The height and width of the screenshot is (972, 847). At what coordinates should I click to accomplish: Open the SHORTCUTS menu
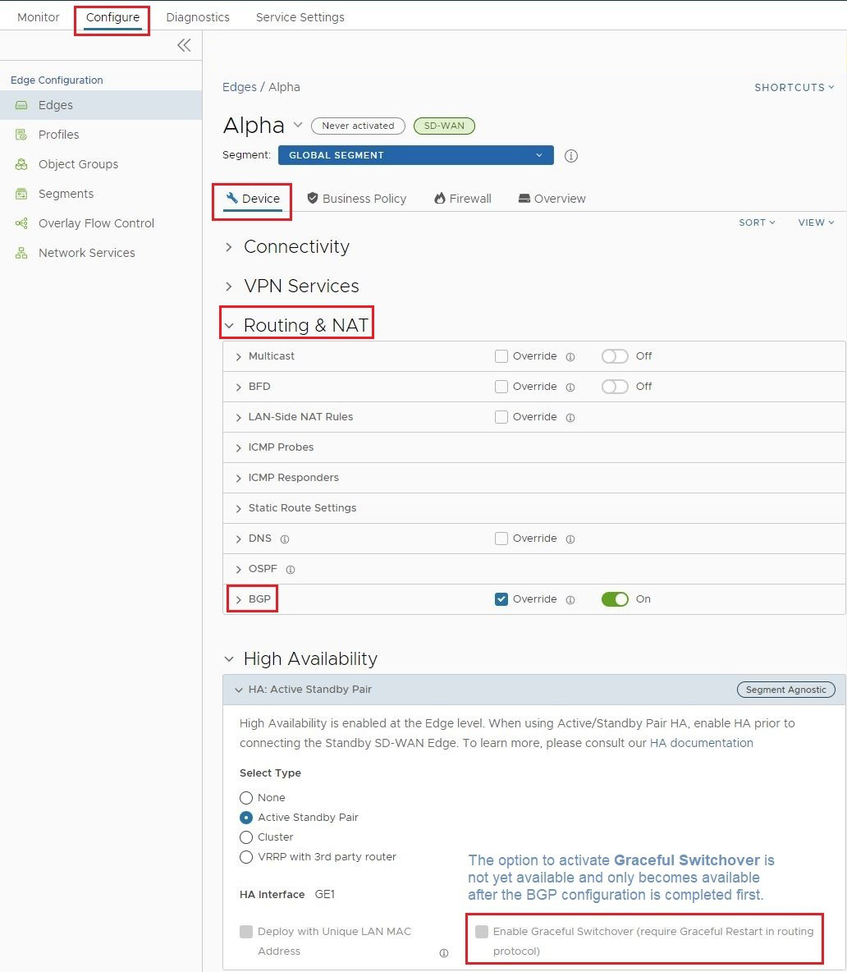[793, 87]
